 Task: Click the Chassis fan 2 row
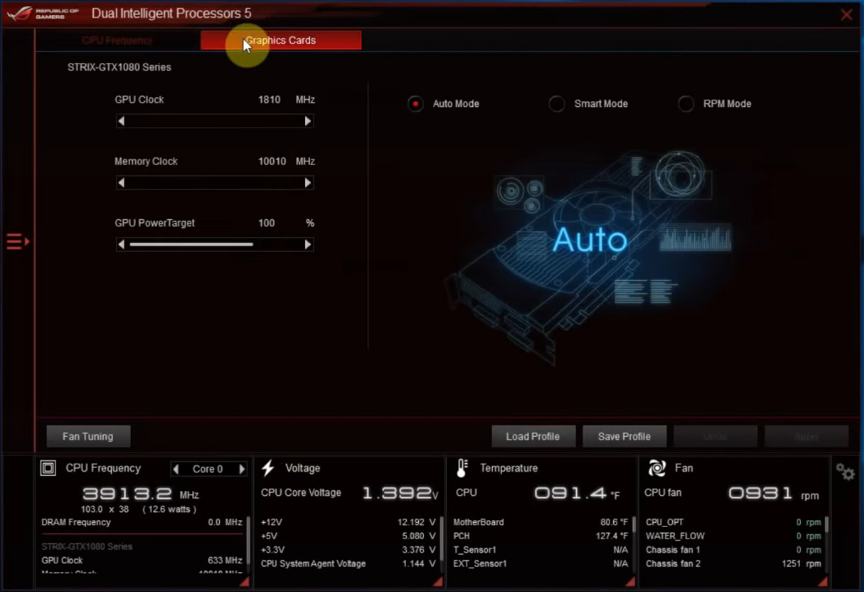pyautogui.click(x=733, y=563)
